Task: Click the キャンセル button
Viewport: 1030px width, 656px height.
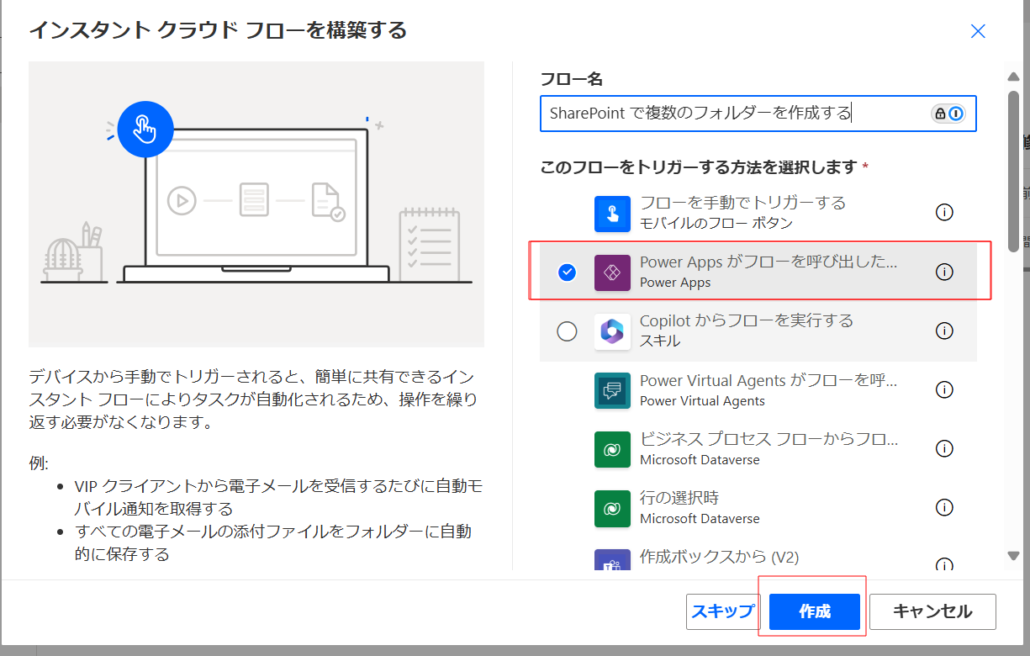Action: (x=932, y=612)
